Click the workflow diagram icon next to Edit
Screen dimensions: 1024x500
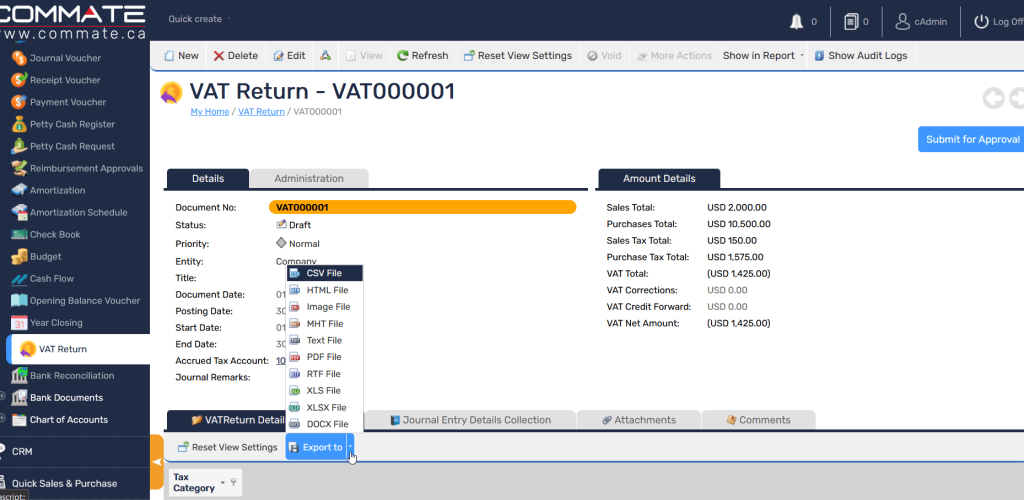[x=325, y=56]
